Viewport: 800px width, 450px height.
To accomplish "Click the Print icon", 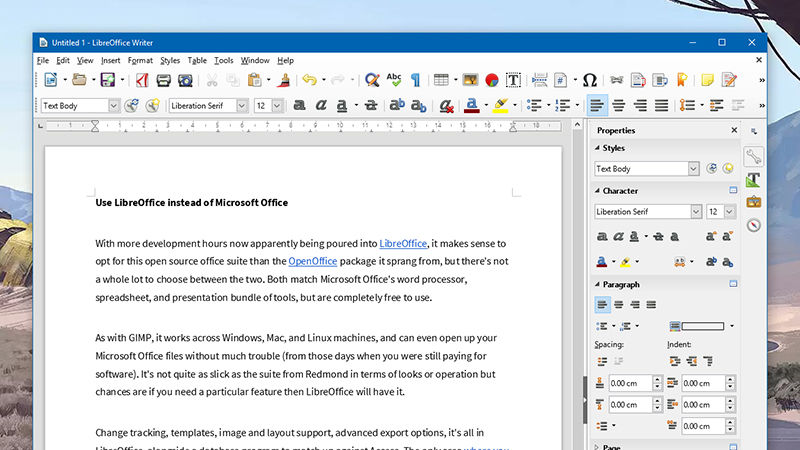I will pos(163,80).
